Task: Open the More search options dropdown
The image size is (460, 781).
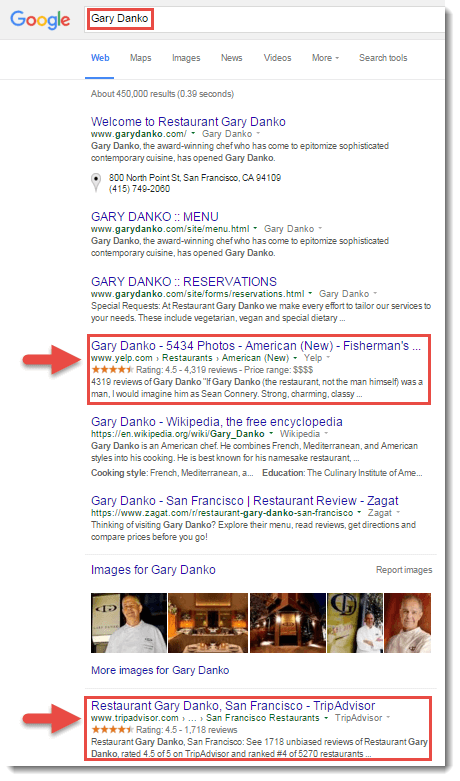Action: [325, 58]
